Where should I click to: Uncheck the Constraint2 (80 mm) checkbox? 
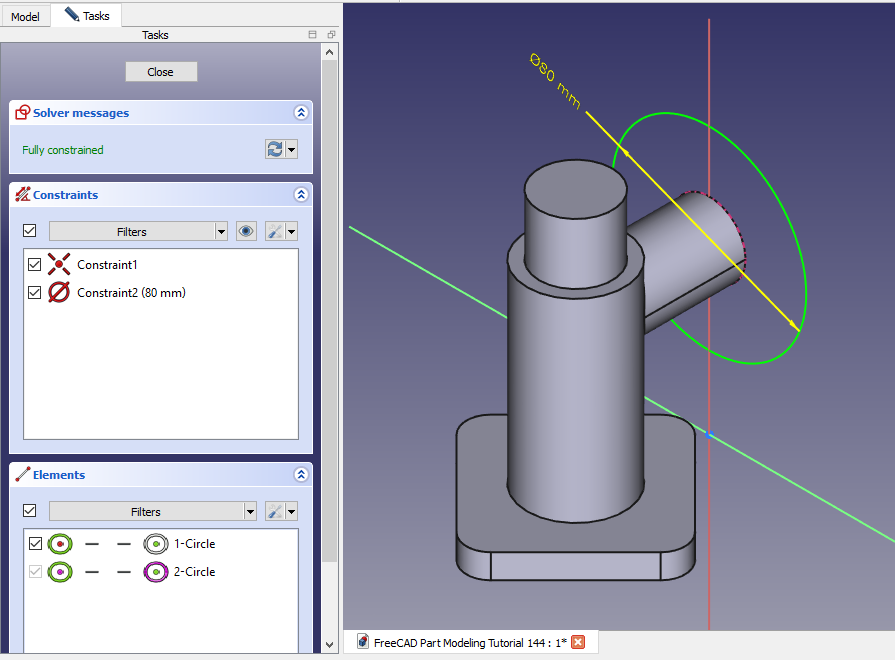35,293
